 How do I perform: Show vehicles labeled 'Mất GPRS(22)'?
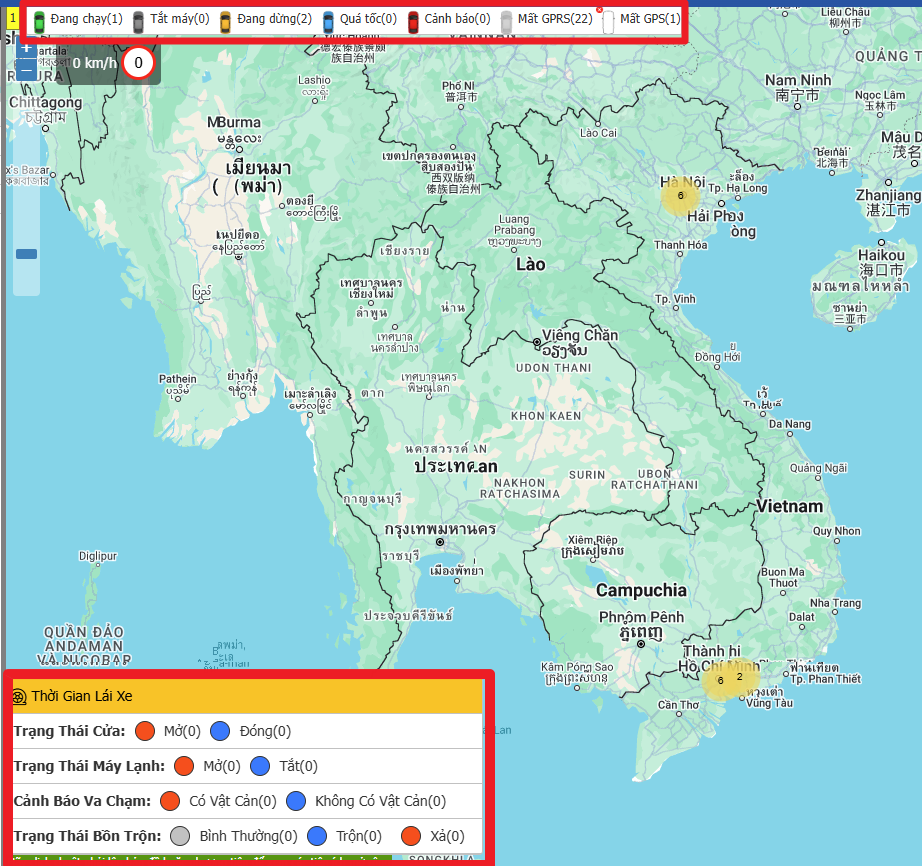coord(555,19)
